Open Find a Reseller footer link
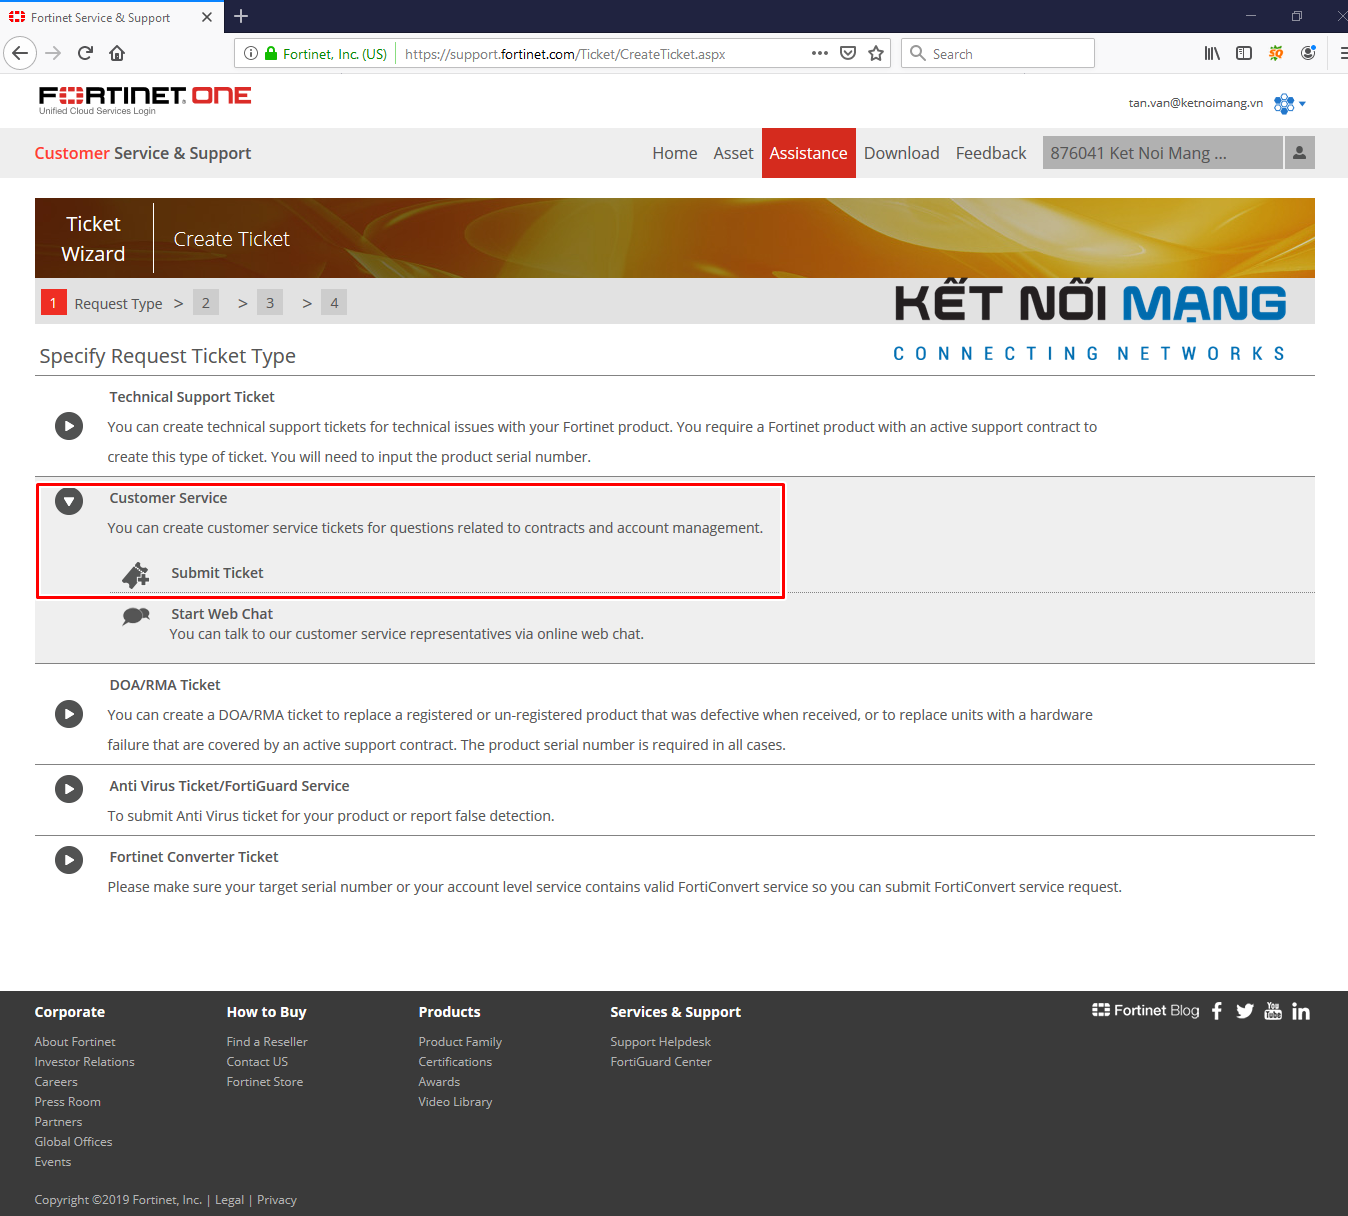This screenshot has height=1216, width=1348. pyautogui.click(x=267, y=1042)
